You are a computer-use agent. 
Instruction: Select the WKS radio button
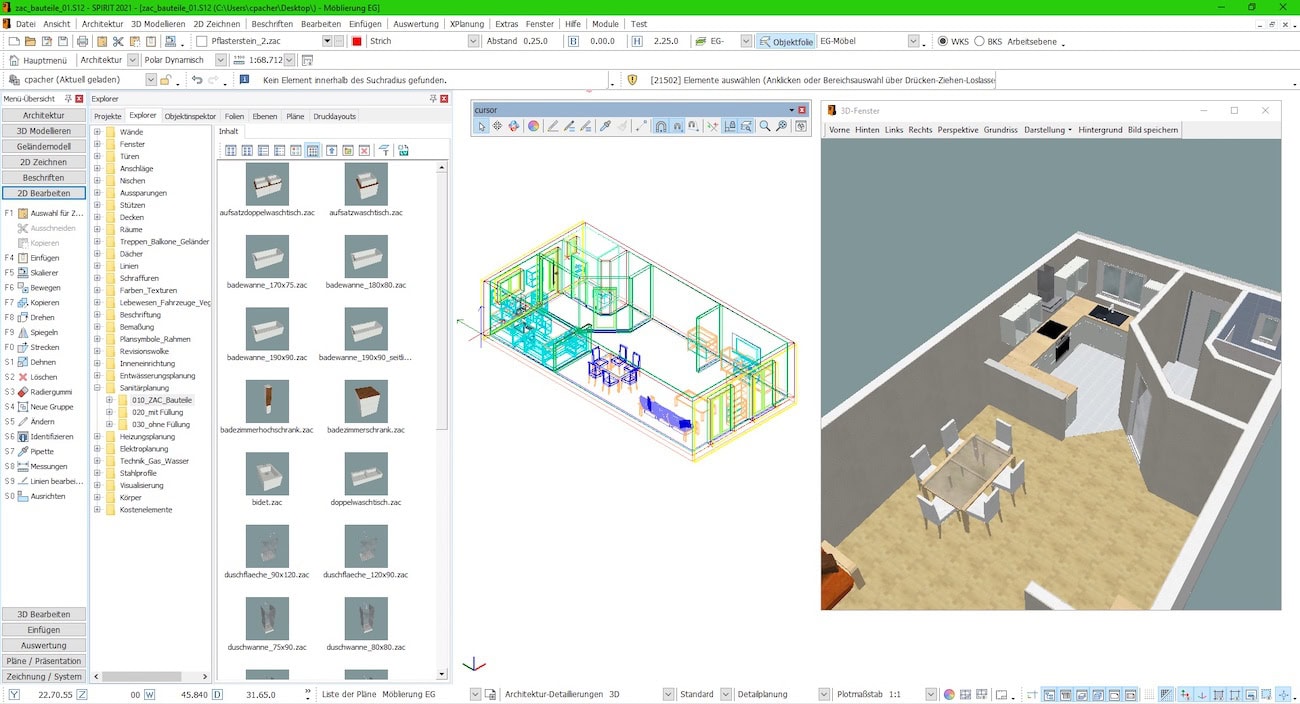click(x=942, y=41)
